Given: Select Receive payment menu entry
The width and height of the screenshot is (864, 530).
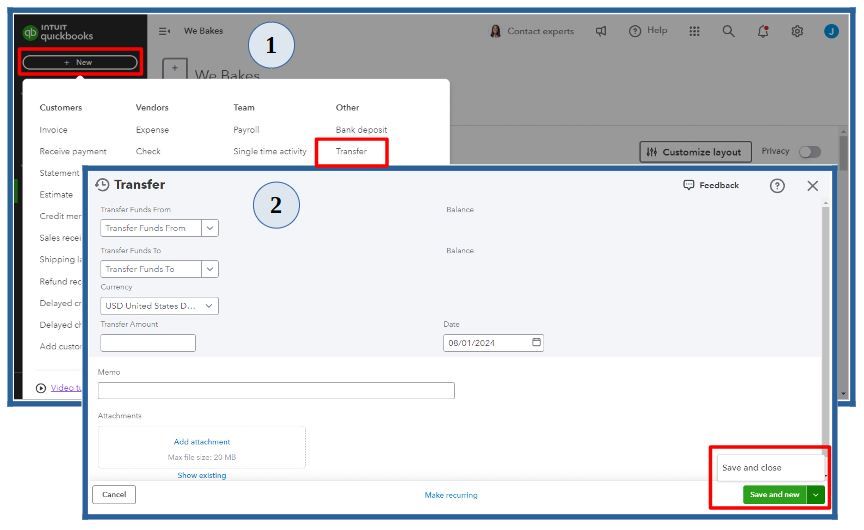Looking at the screenshot, I should pyautogui.click(x=73, y=151).
